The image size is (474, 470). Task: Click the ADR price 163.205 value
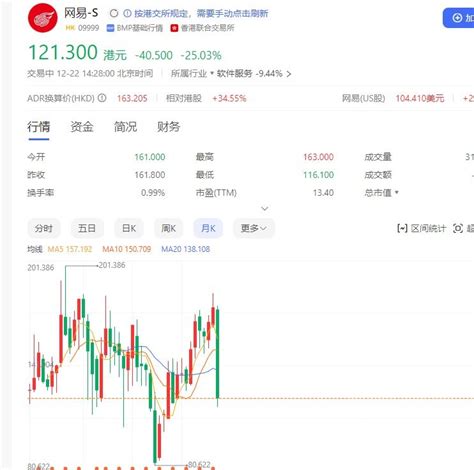[x=132, y=98]
